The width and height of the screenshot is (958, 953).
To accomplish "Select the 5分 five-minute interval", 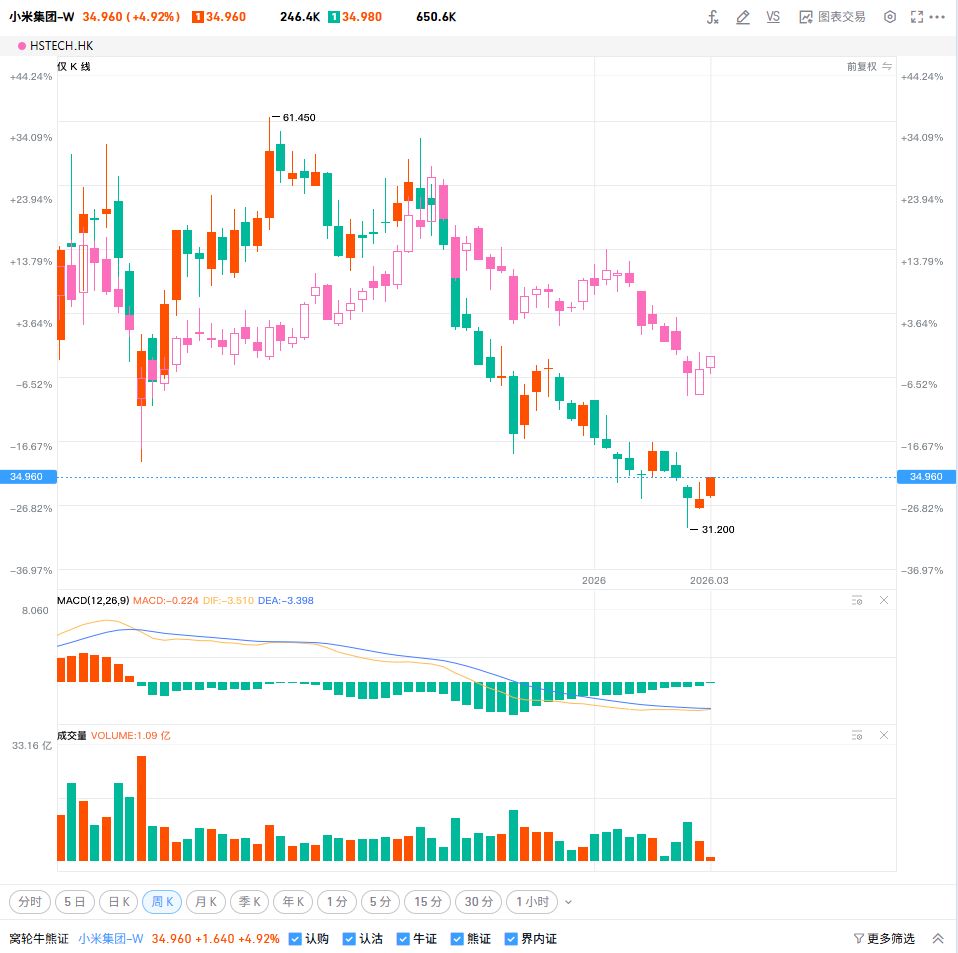I will (x=380, y=902).
